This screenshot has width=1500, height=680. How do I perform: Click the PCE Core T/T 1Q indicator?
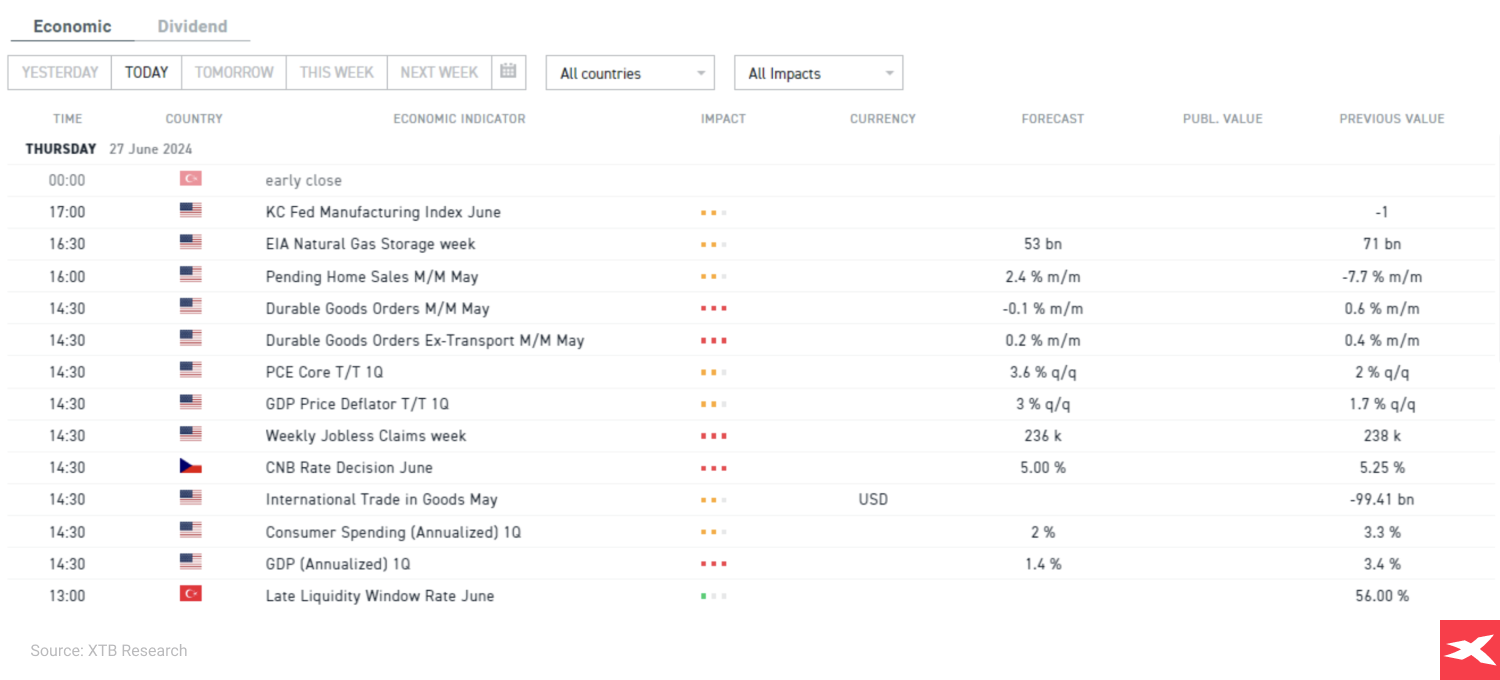point(324,372)
